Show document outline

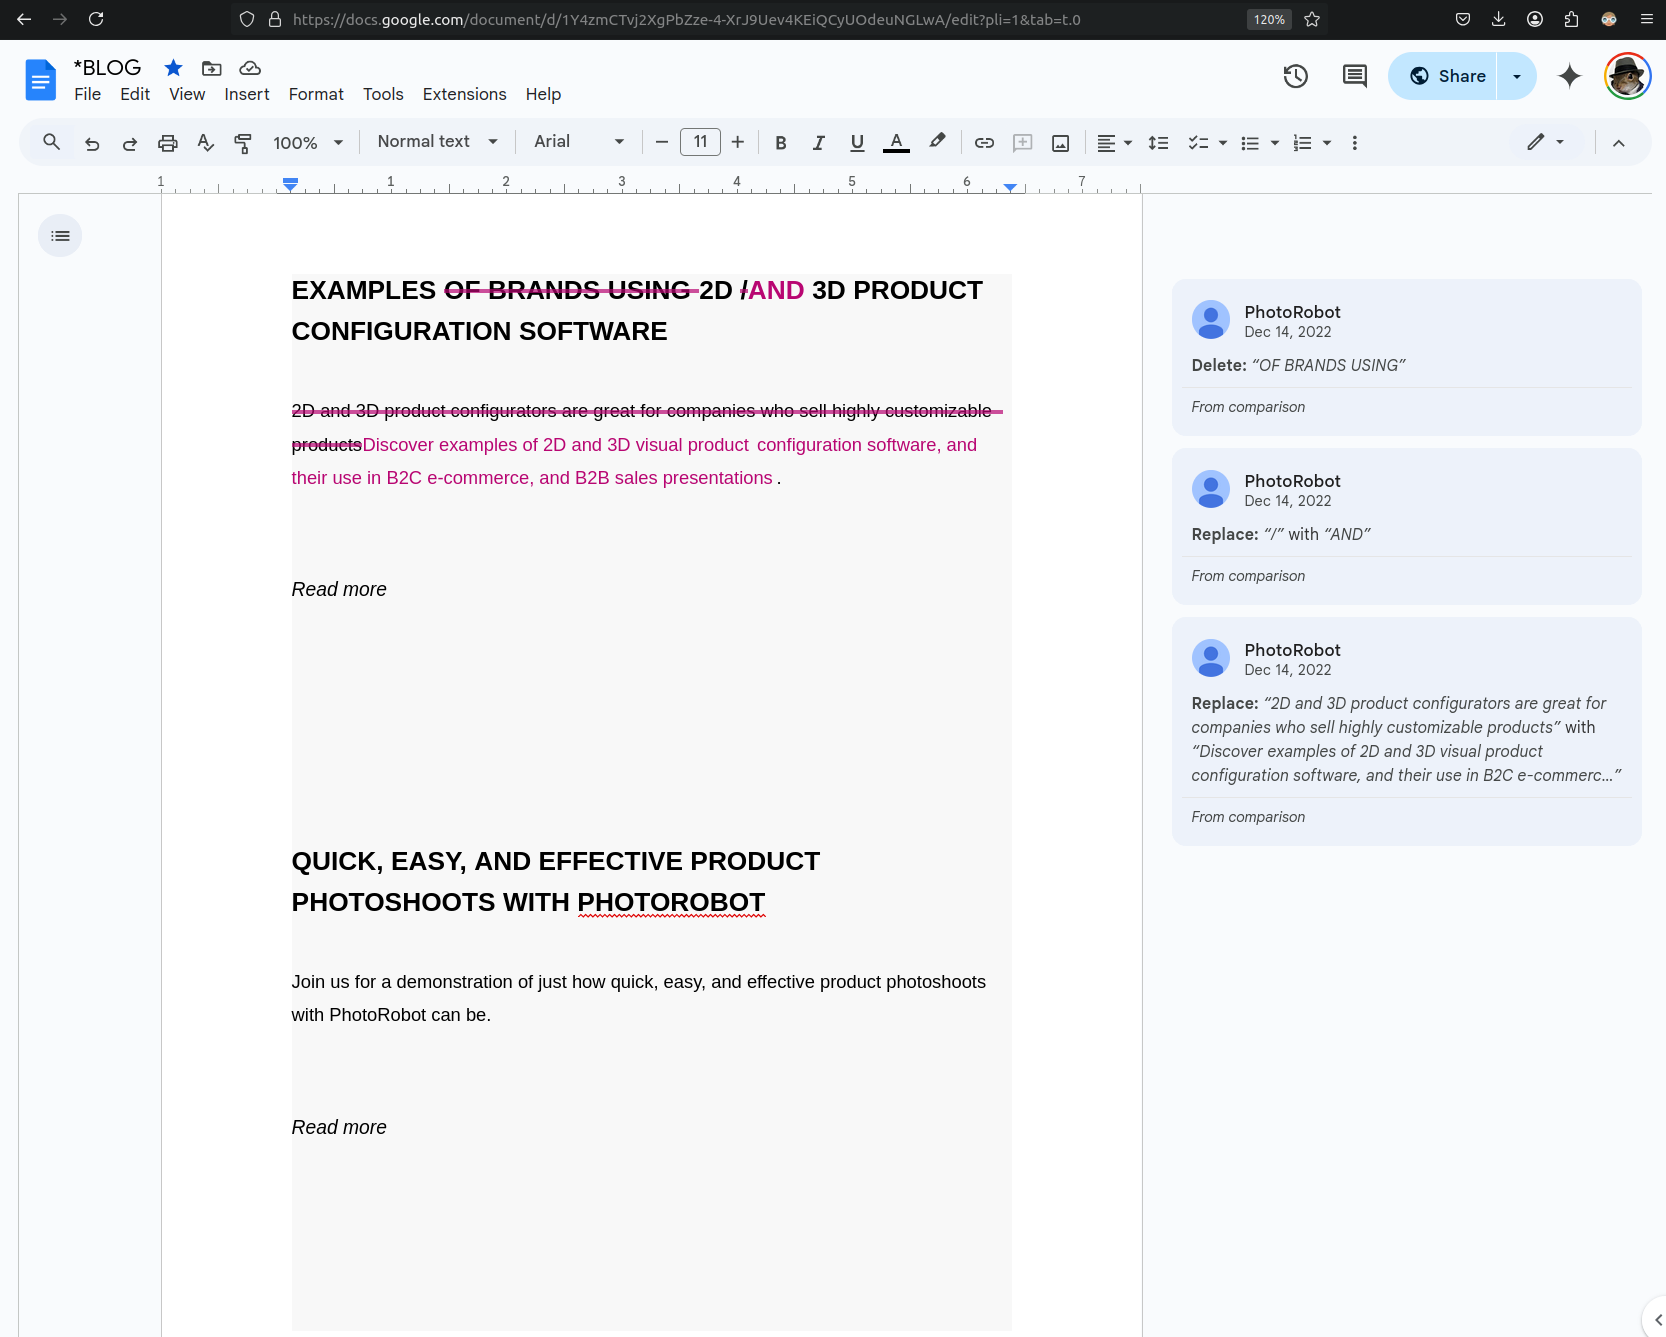click(x=60, y=236)
